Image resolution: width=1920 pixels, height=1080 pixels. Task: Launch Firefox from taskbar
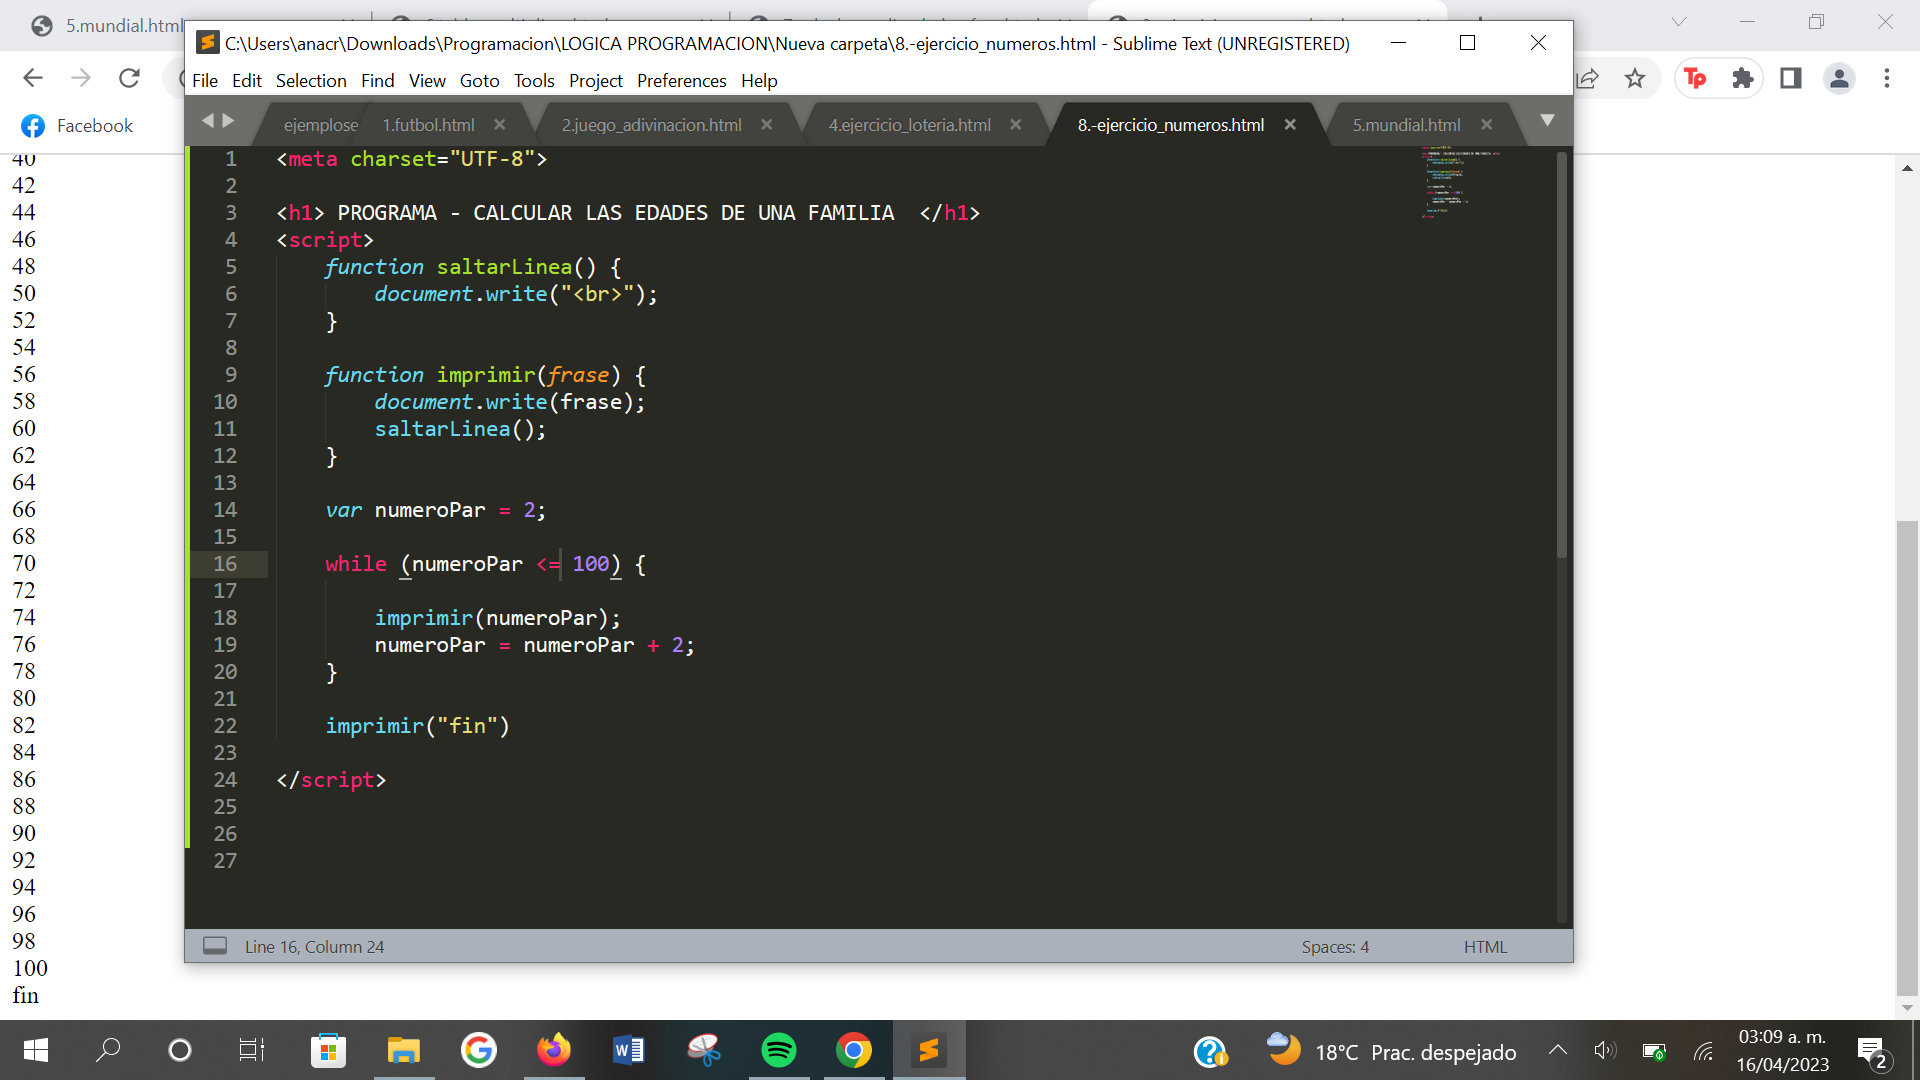[x=554, y=1051]
